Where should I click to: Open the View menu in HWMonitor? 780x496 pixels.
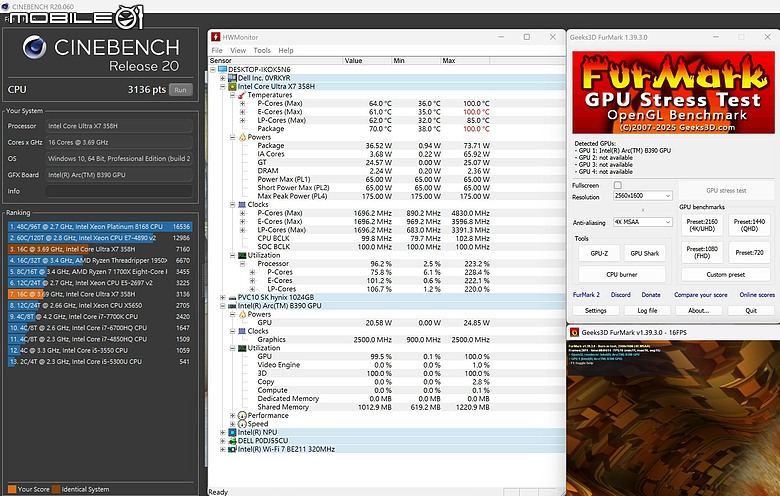(238, 50)
